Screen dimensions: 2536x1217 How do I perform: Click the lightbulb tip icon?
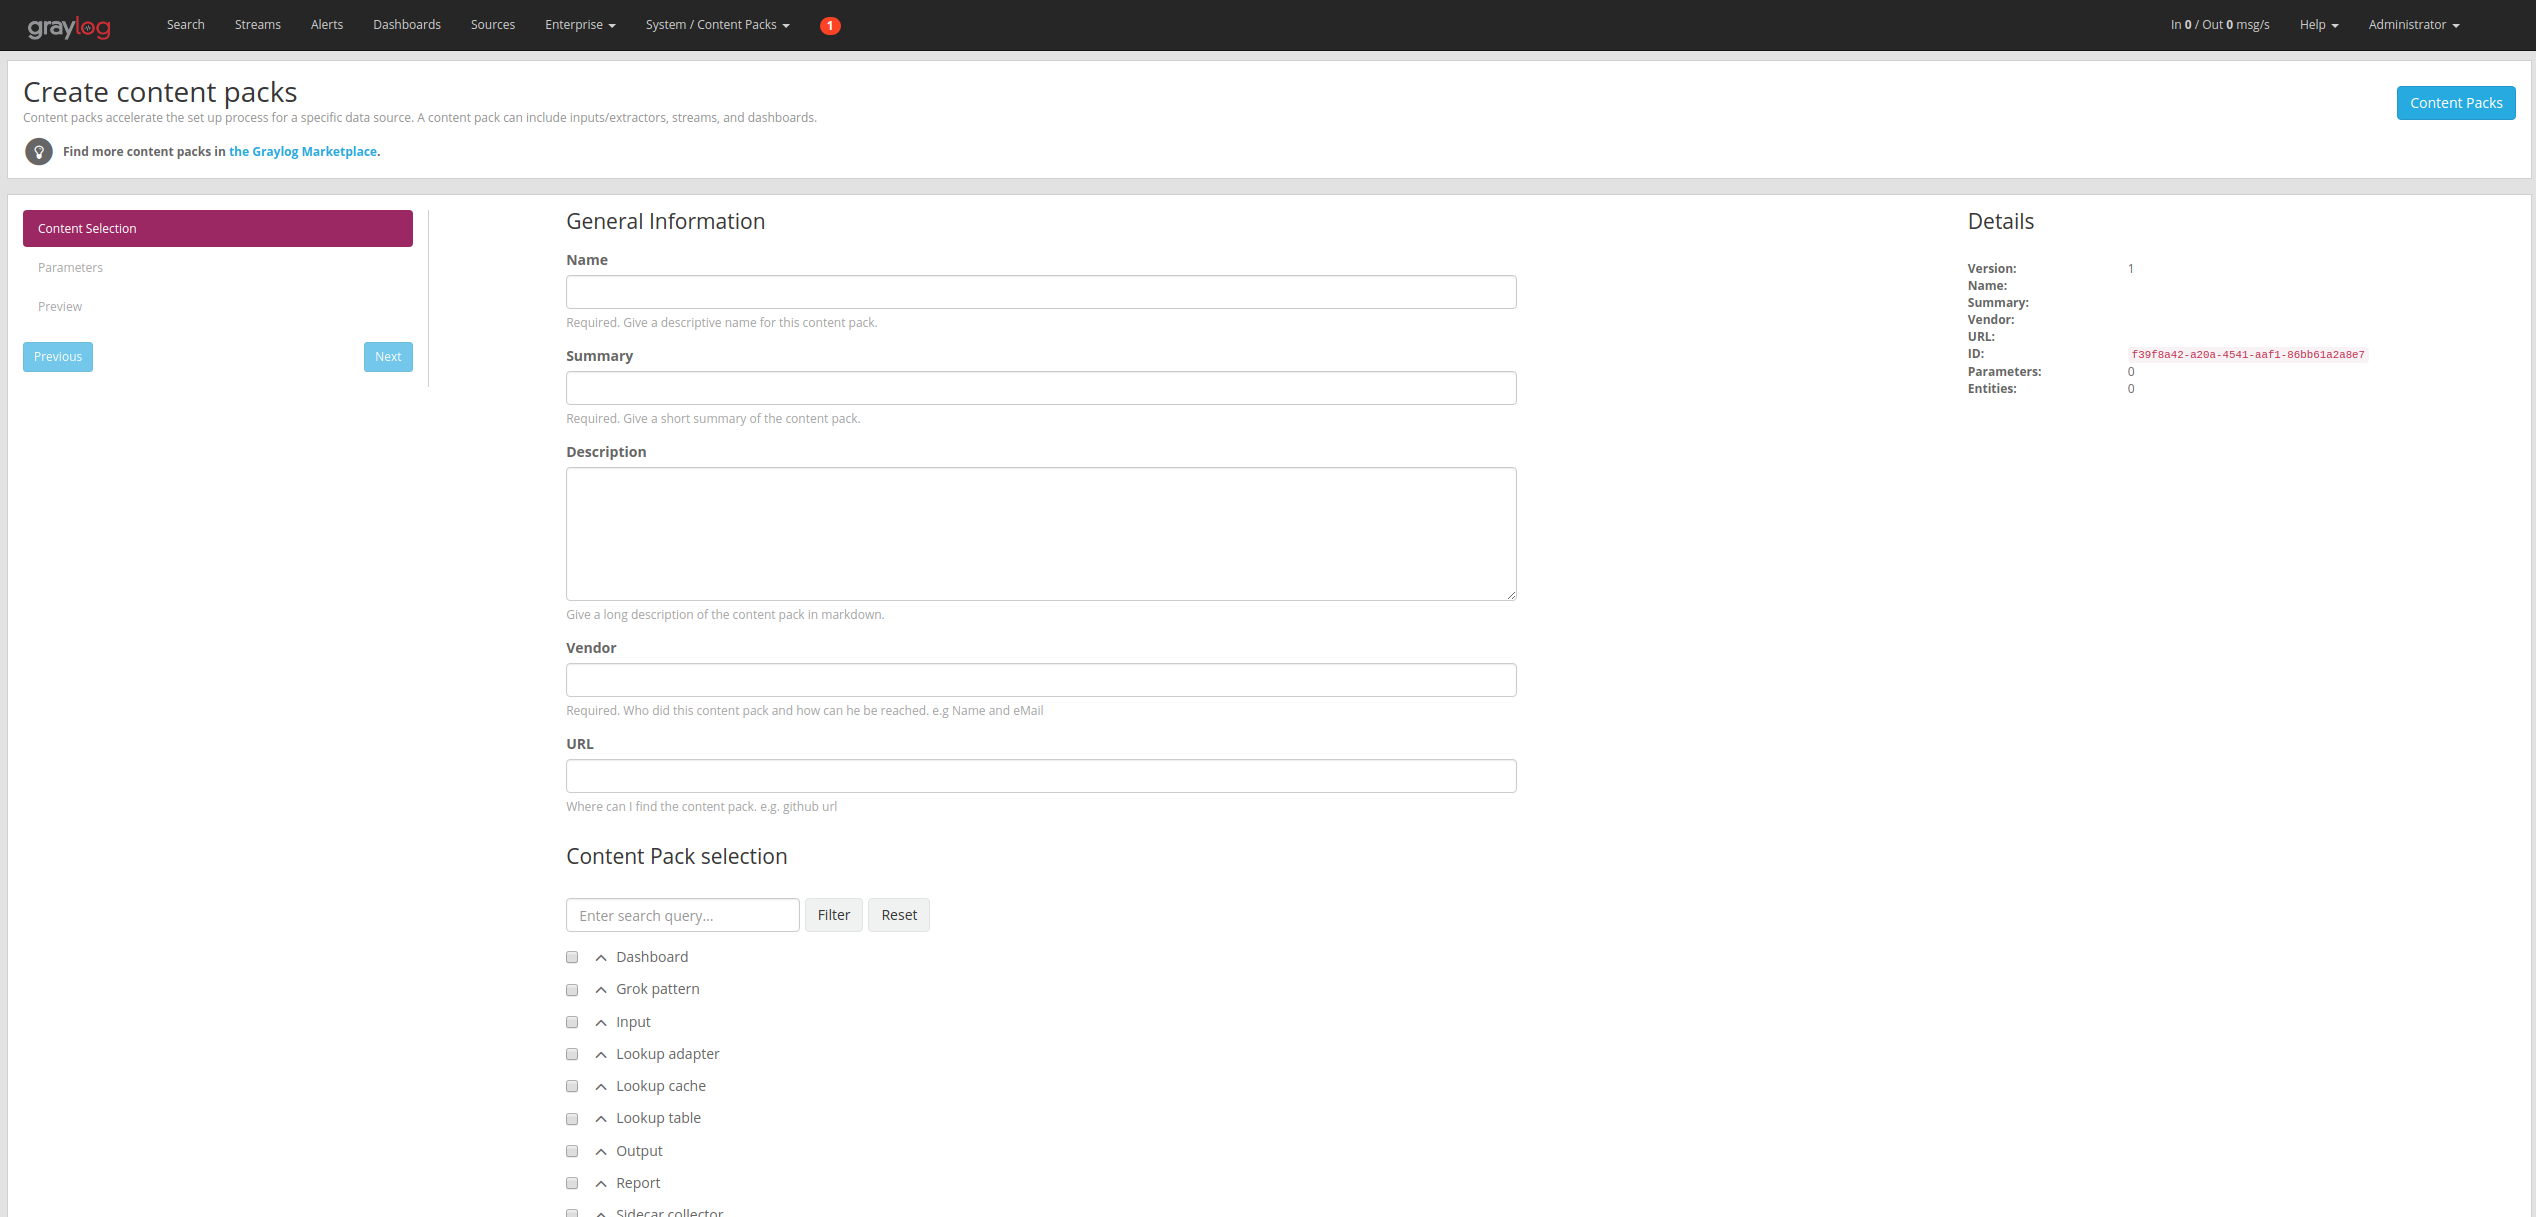[x=38, y=151]
